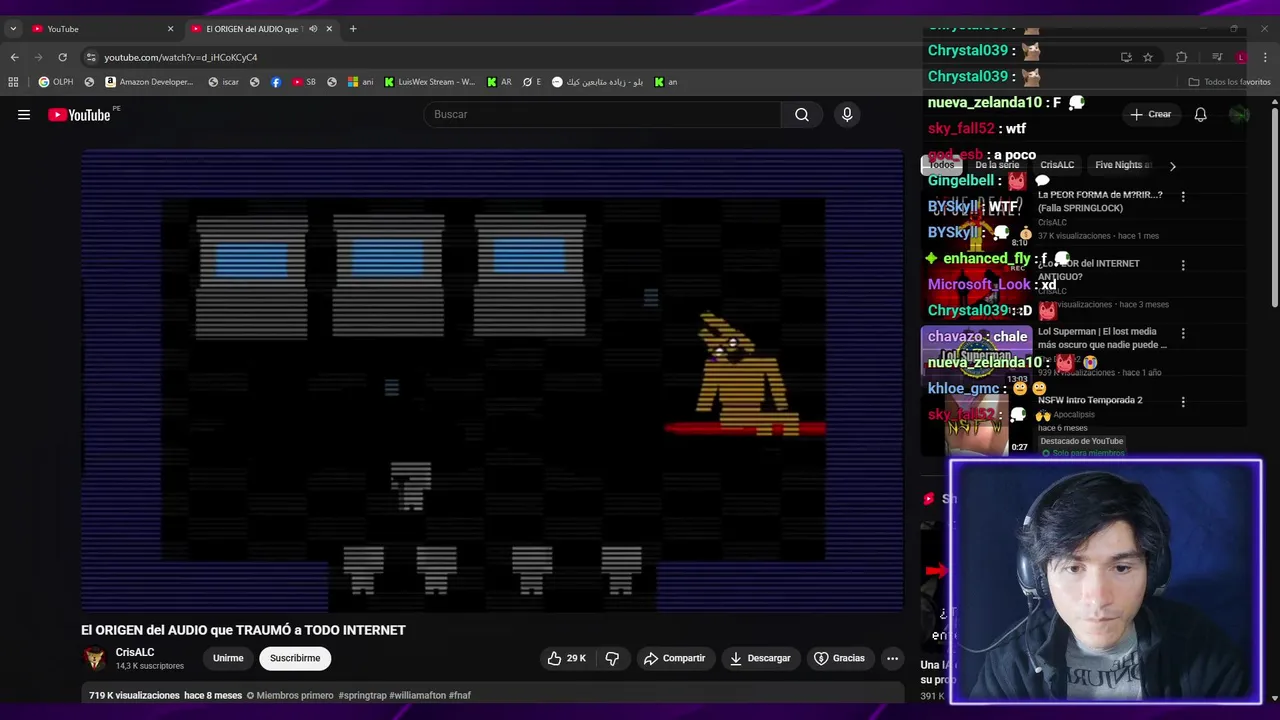Click the Gracias thanks button

[839, 658]
